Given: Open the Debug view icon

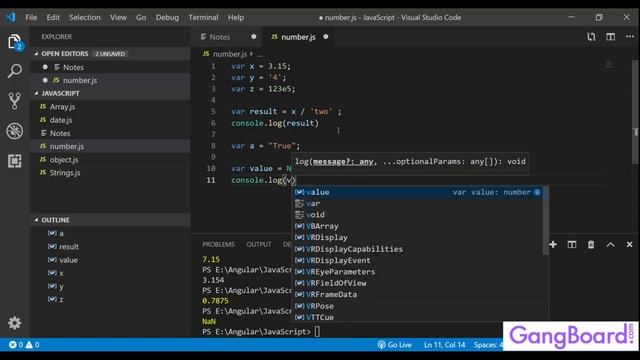Looking at the screenshot, I should point(15,131).
